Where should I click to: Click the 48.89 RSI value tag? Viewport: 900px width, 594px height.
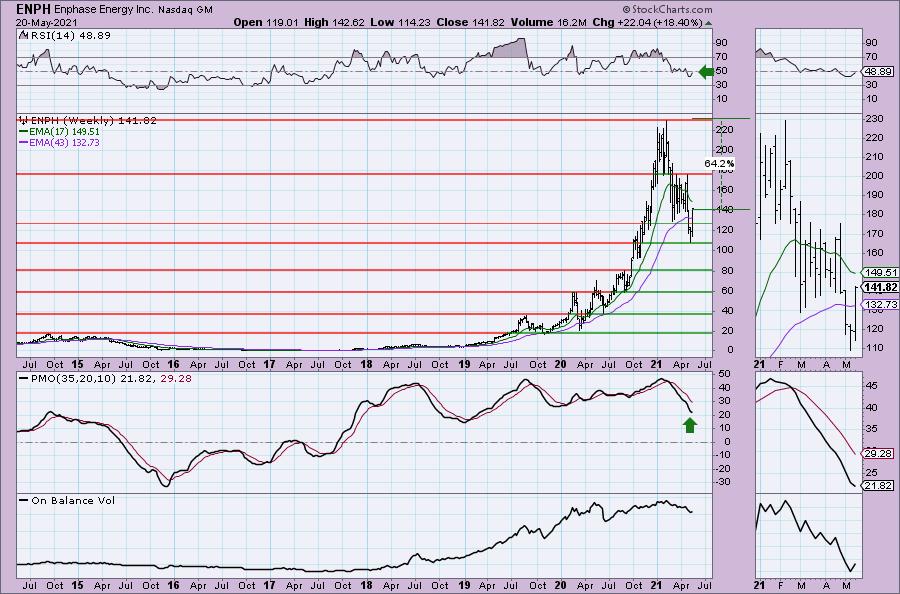tap(878, 72)
